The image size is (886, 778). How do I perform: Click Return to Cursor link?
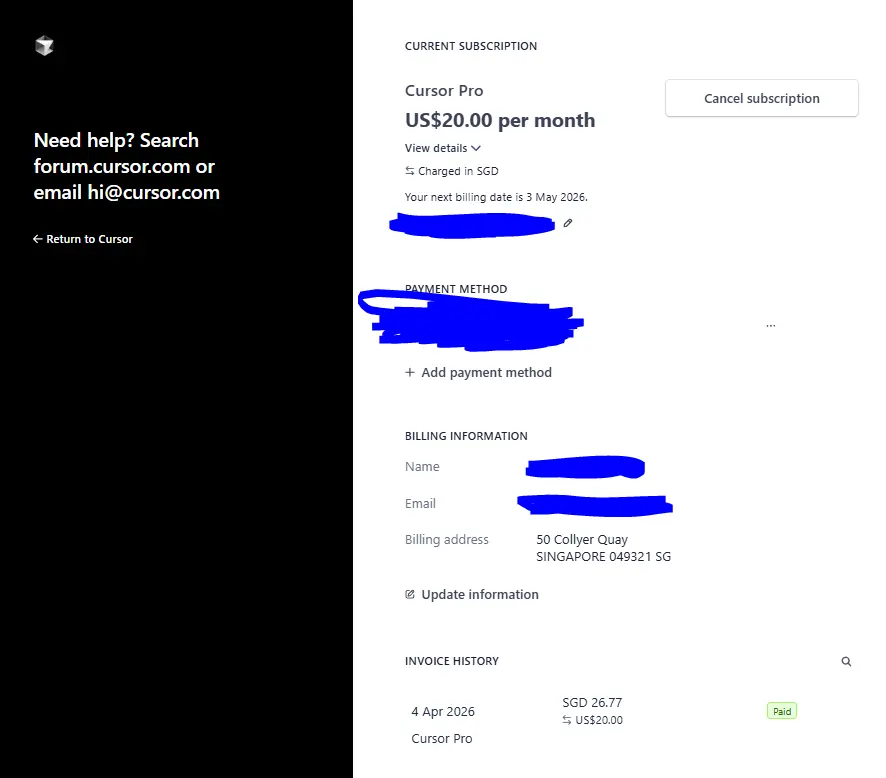(x=83, y=239)
